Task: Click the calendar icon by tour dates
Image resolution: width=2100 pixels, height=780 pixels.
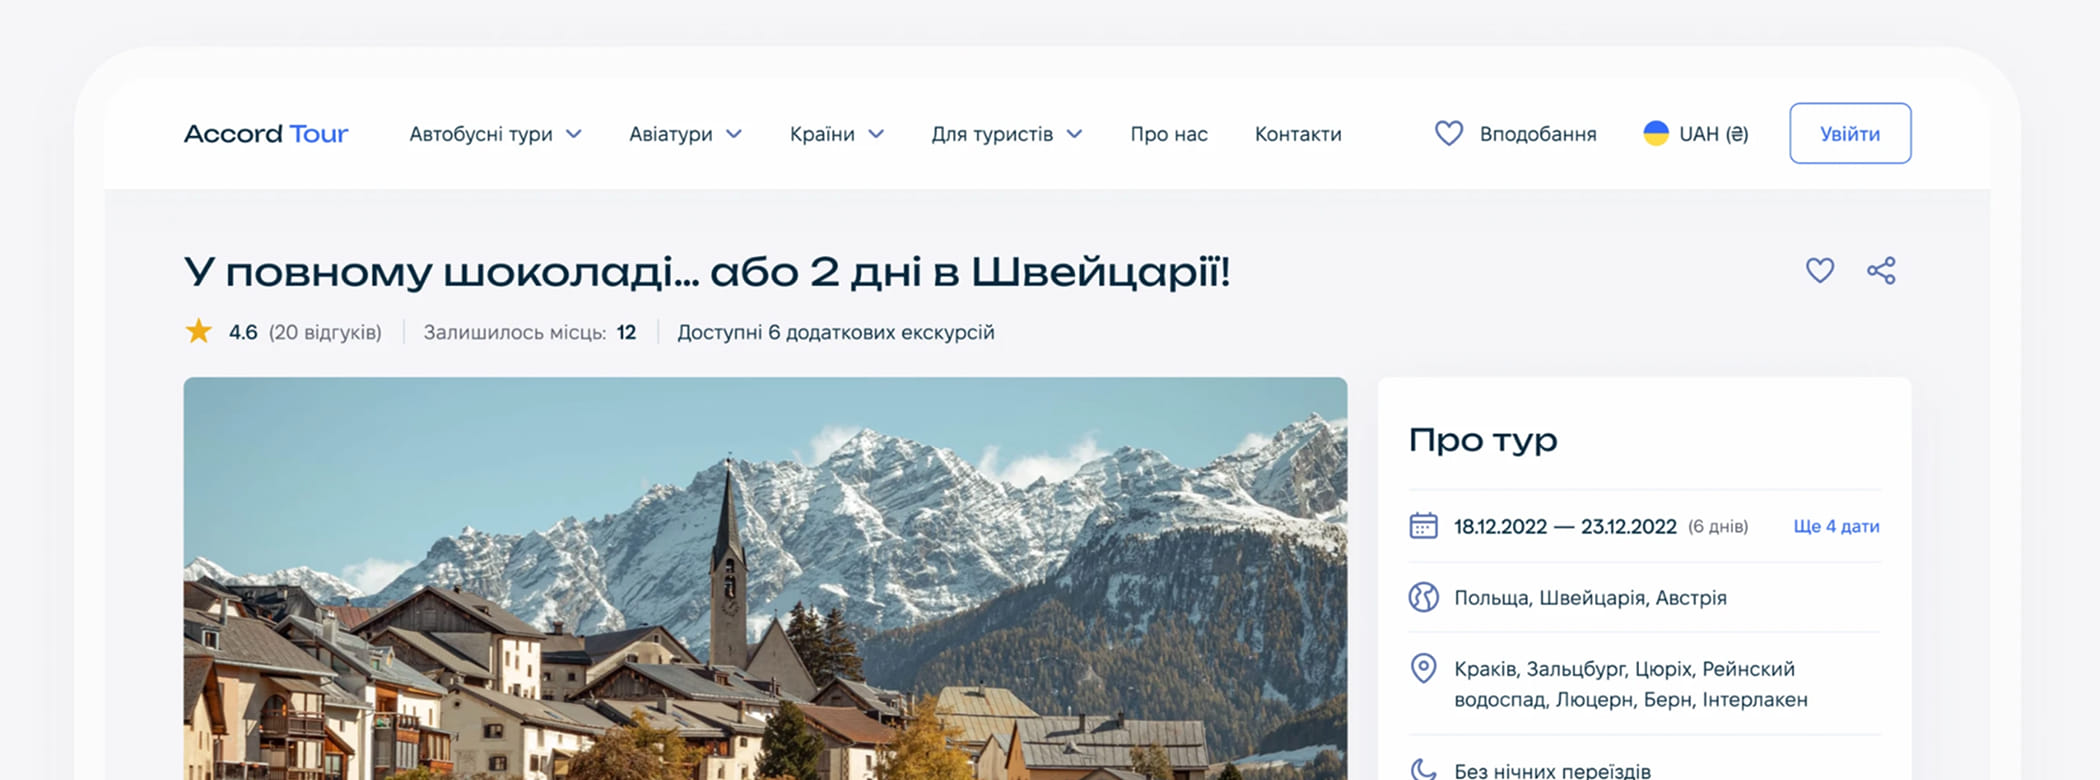Action: tap(1423, 526)
